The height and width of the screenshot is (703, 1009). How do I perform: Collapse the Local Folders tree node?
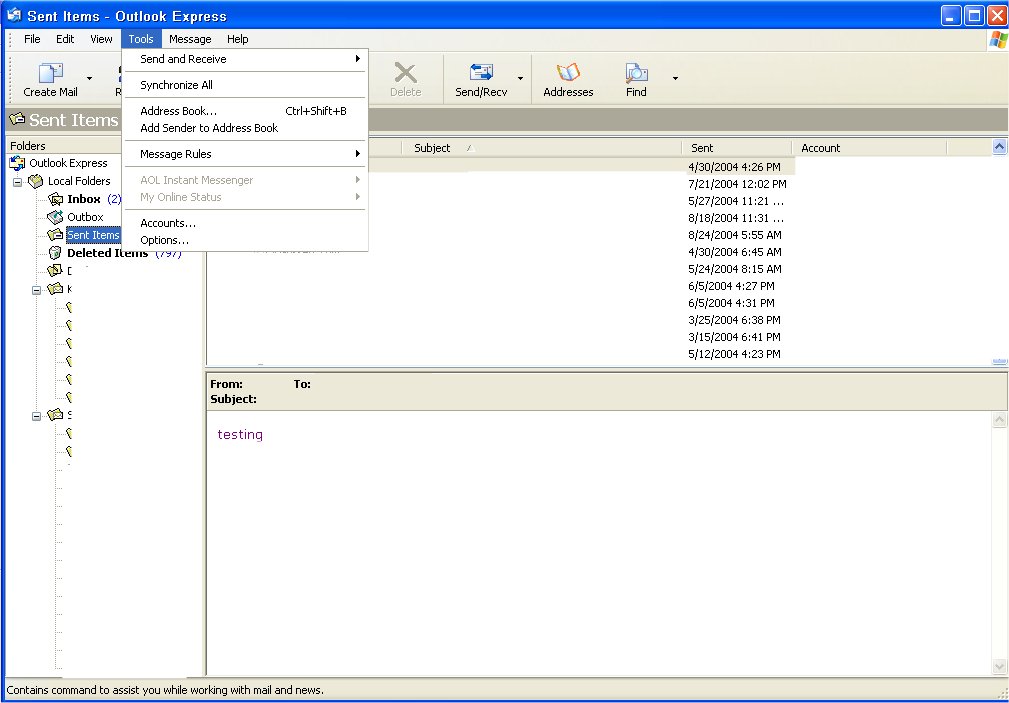[x=17, y=182]
